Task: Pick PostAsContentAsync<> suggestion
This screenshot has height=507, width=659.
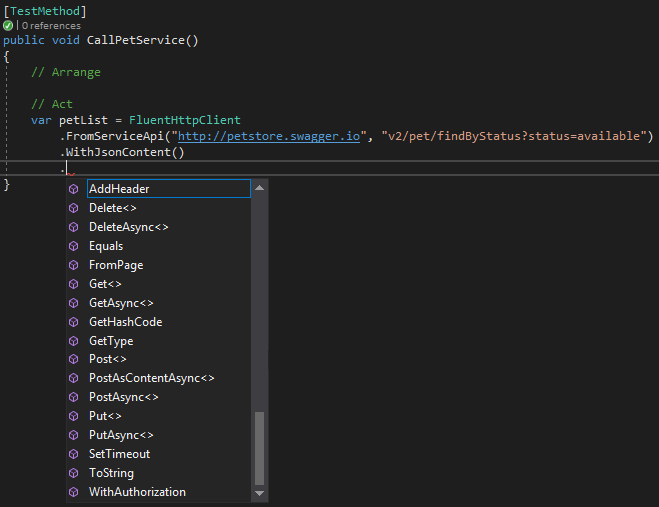Action: click(152, 378)
